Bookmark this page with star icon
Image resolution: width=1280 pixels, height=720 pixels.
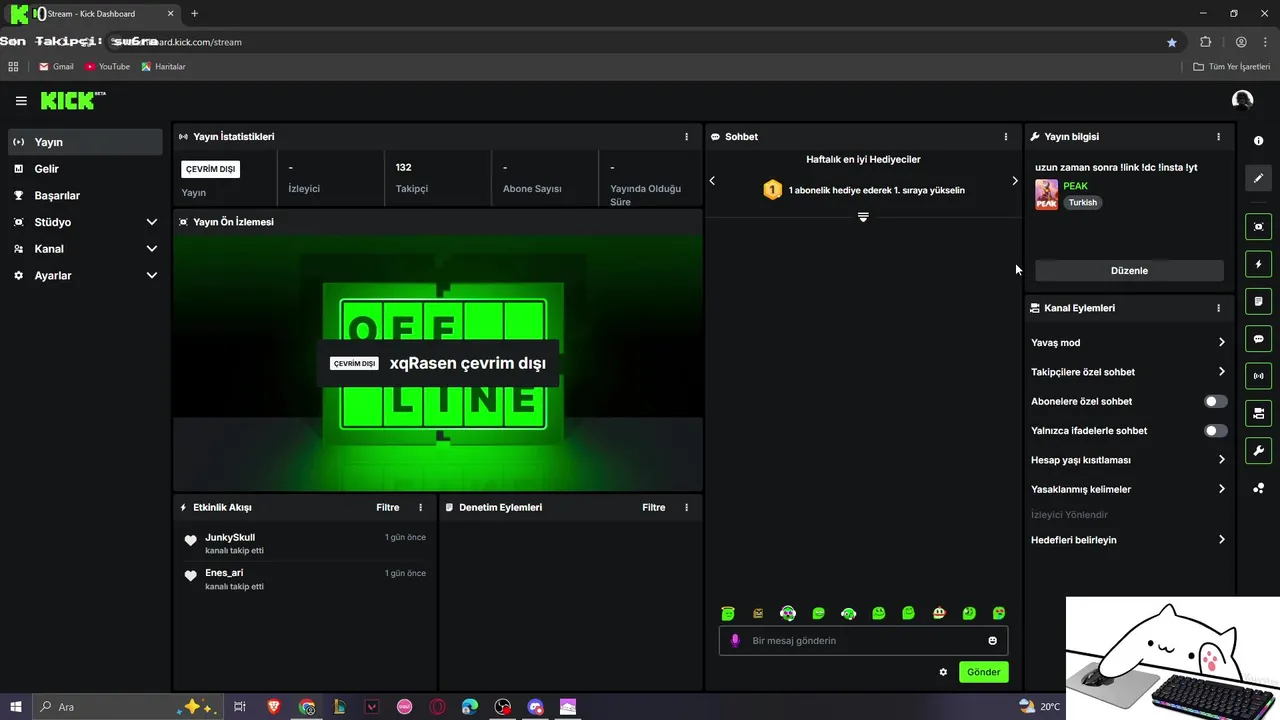pyautogui.click(x=1172, y=42)
